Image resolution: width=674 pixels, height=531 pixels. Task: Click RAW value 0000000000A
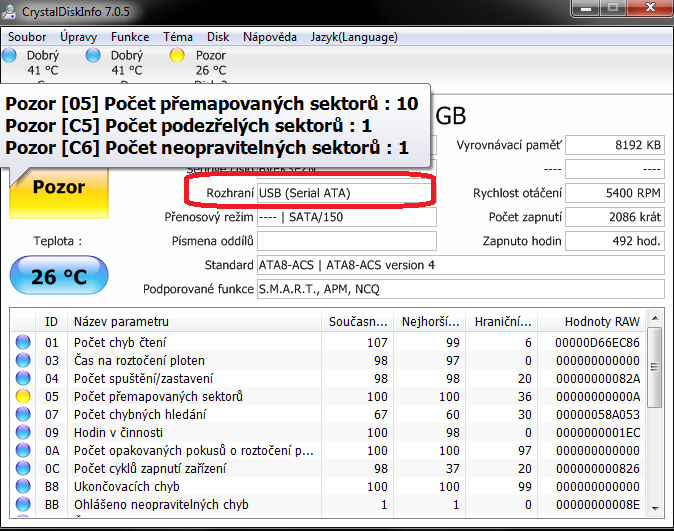point(598,397)
